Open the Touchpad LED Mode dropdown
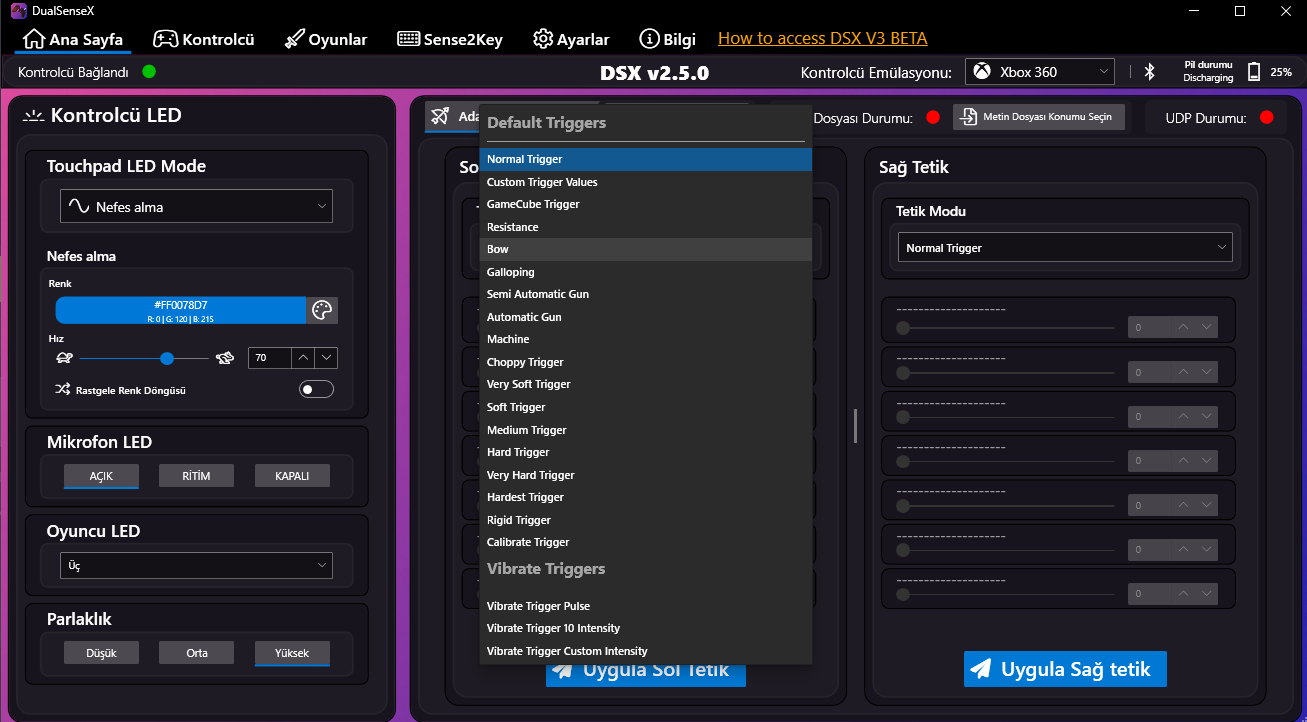The image size is (1307, 722). tap(196, 207)
